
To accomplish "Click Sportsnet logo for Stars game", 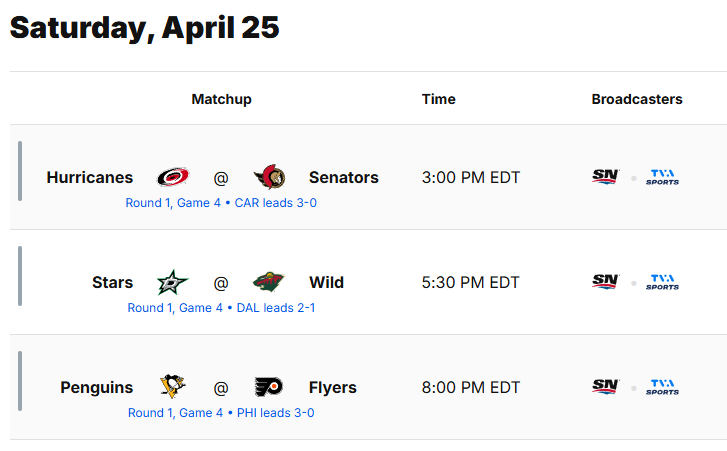I will [x=606, y=282].
